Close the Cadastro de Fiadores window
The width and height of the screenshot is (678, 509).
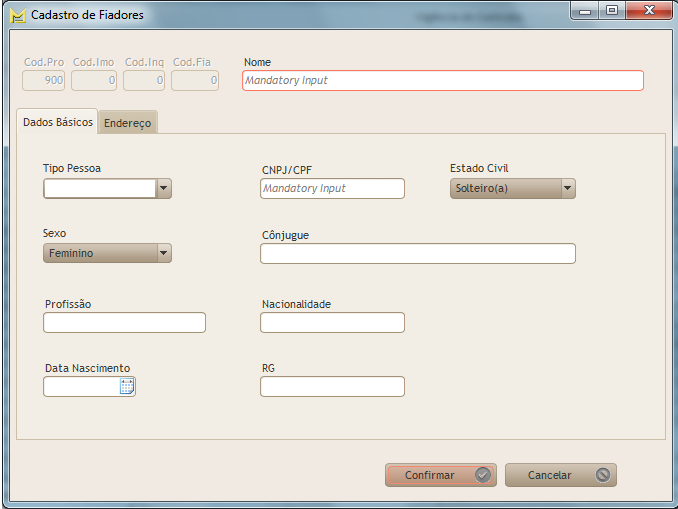coord(648,10)
